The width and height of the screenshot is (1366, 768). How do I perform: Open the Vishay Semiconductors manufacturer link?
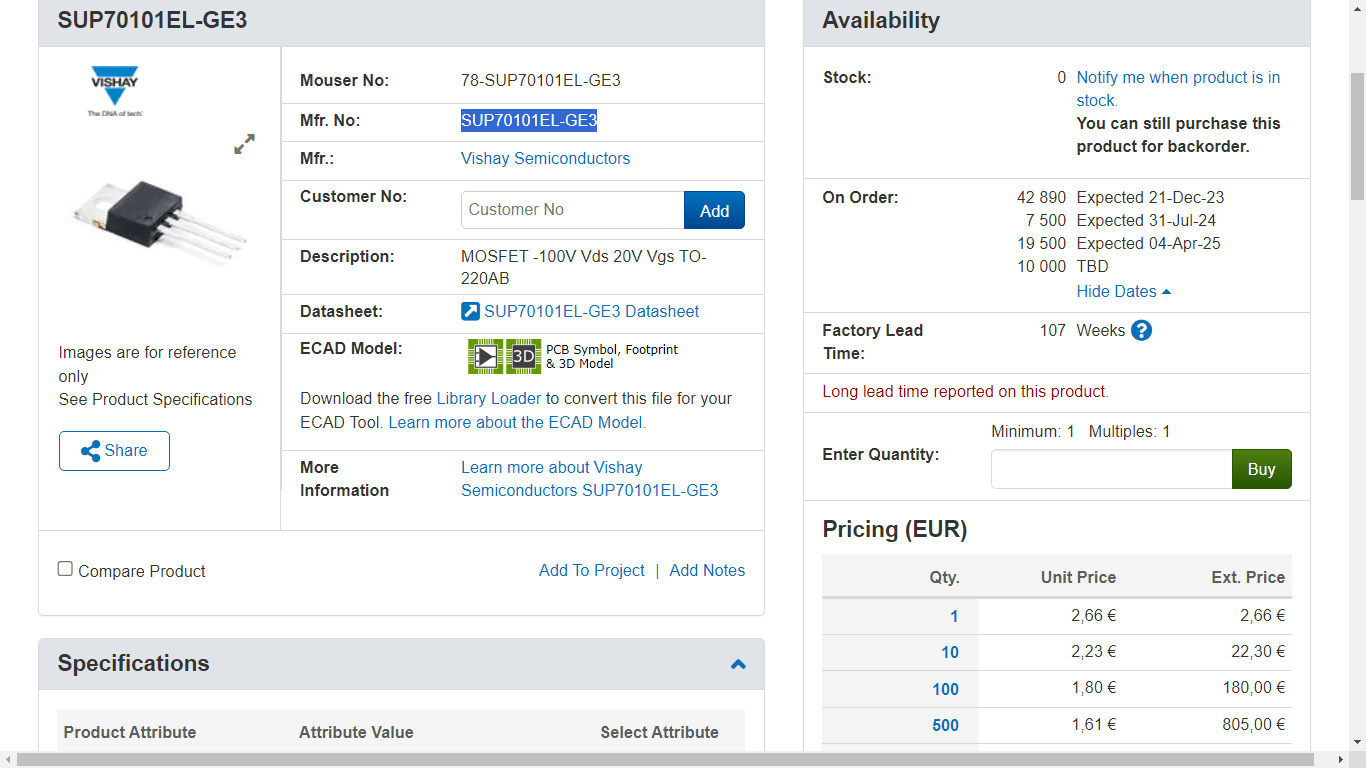(545, 158)
